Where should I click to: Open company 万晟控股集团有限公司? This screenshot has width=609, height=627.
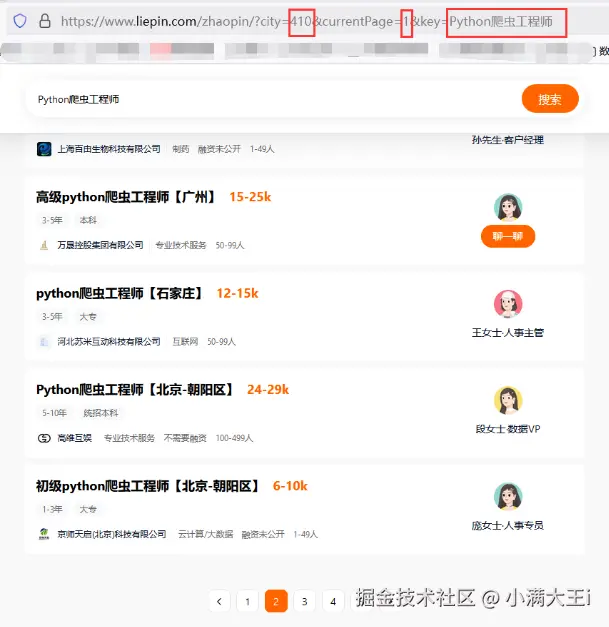(x=100, y=245)
